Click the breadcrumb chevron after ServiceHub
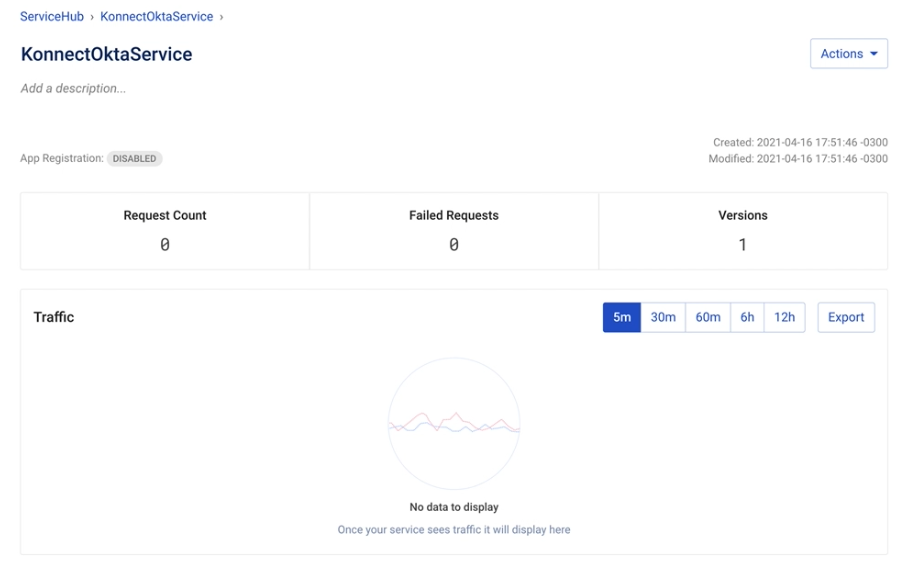Viewport: 908px width, 563px height. [x=92, y=17]
